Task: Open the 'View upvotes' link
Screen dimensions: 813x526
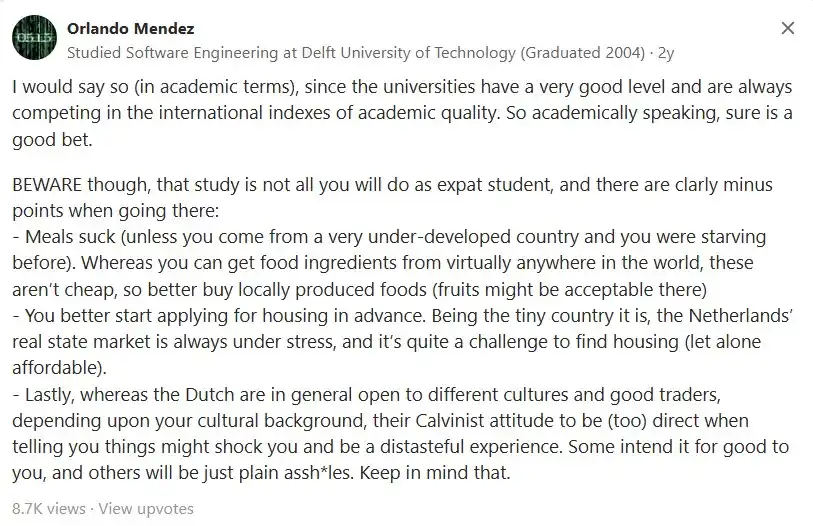Action: (146, 508)
